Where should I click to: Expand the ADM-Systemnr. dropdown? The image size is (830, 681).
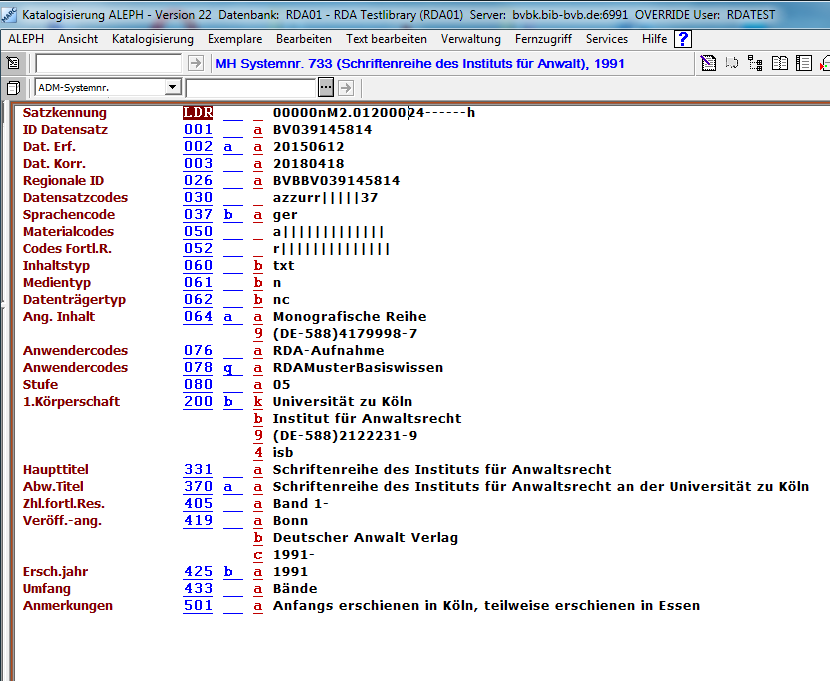[x=172, y=88]
